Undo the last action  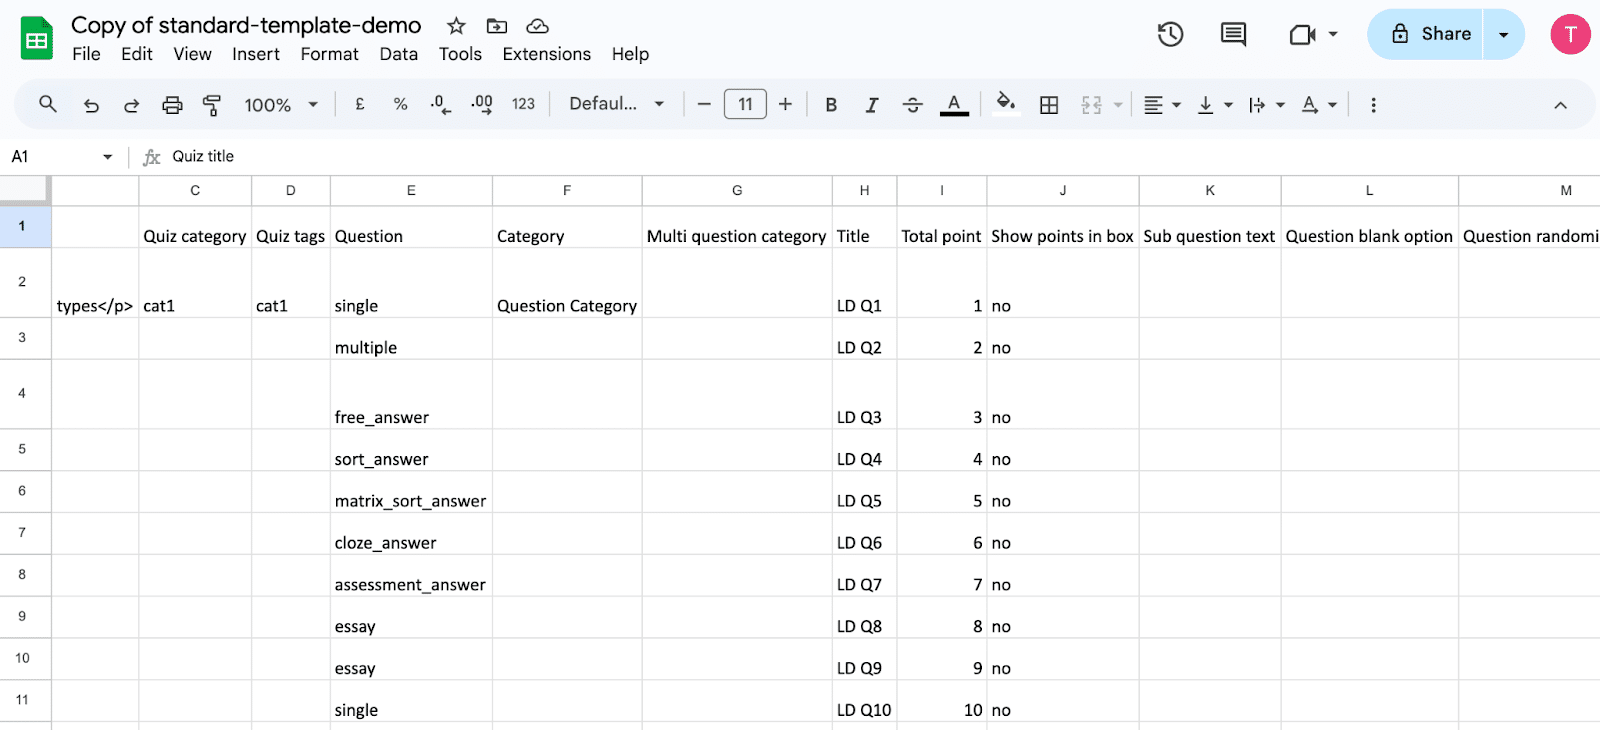(91, 105)
